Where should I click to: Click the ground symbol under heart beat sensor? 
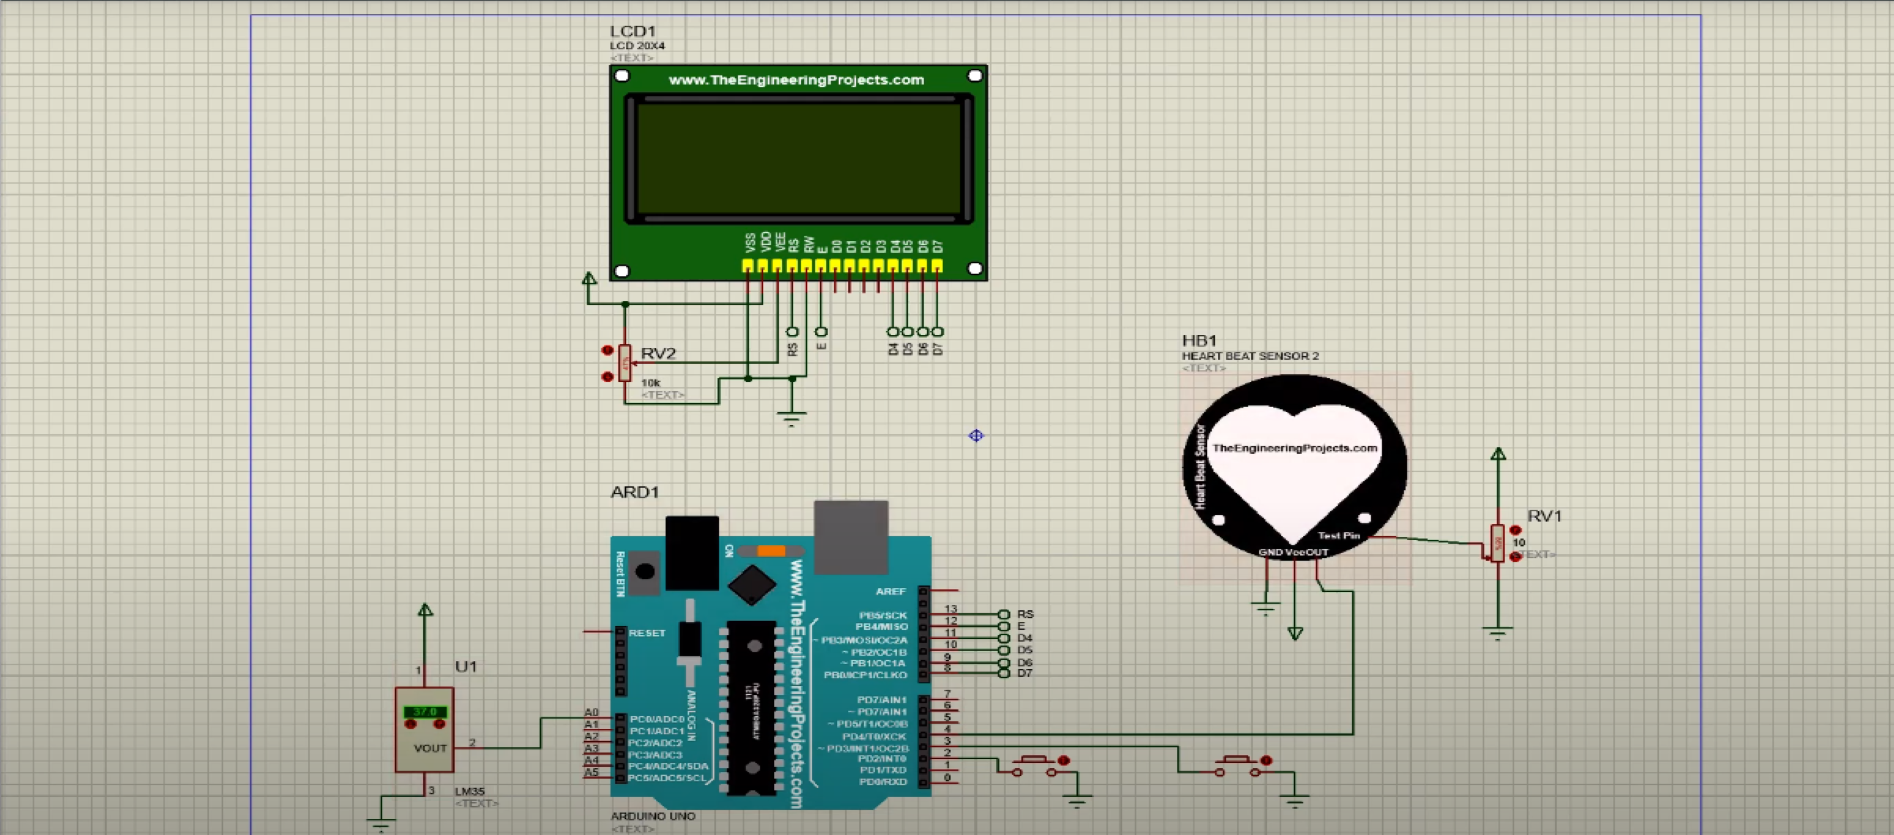click(1266, 608)
